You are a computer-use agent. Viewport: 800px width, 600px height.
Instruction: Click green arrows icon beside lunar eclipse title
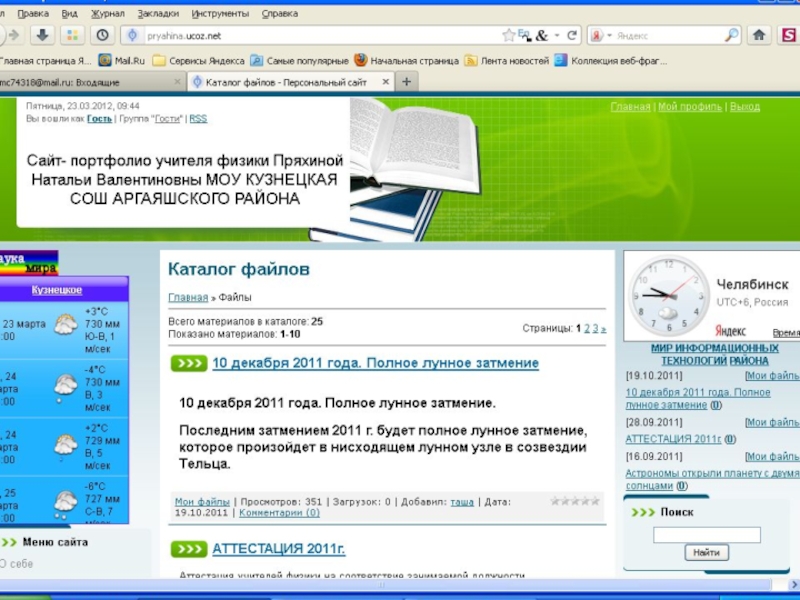click(x=189, y=363)
